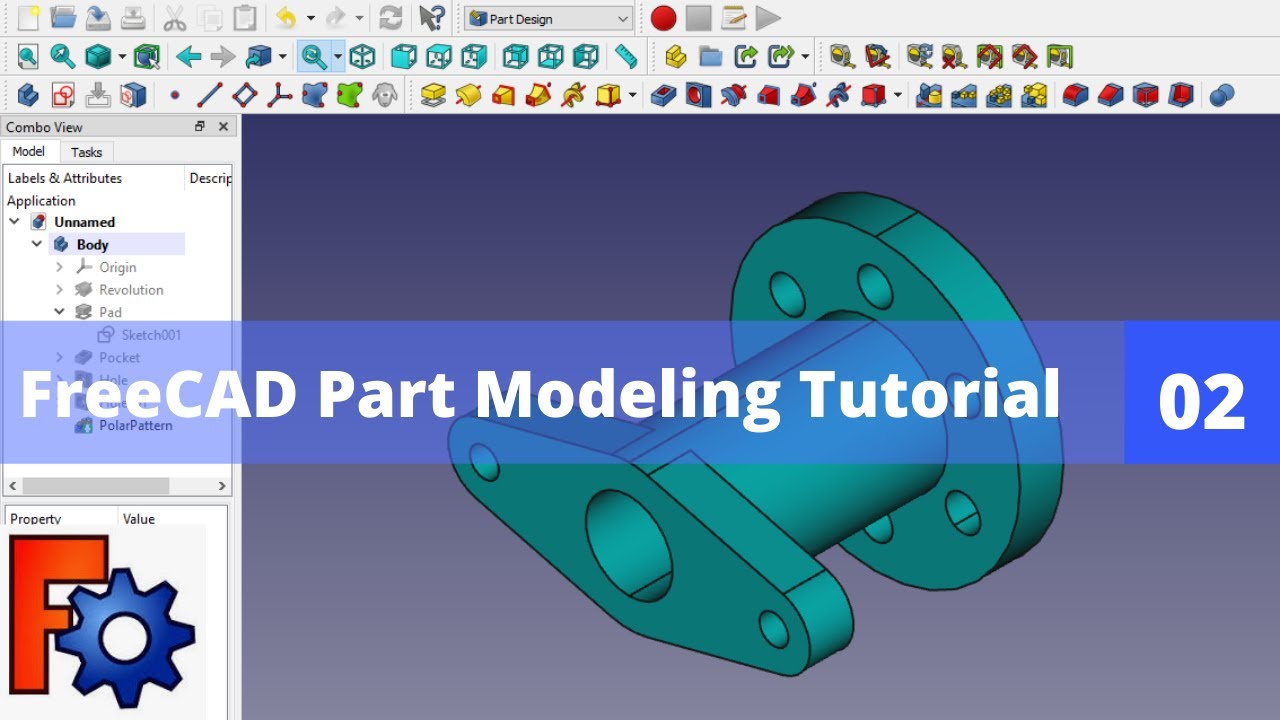Select PolarPattern in the model tree

pos(135,425)
